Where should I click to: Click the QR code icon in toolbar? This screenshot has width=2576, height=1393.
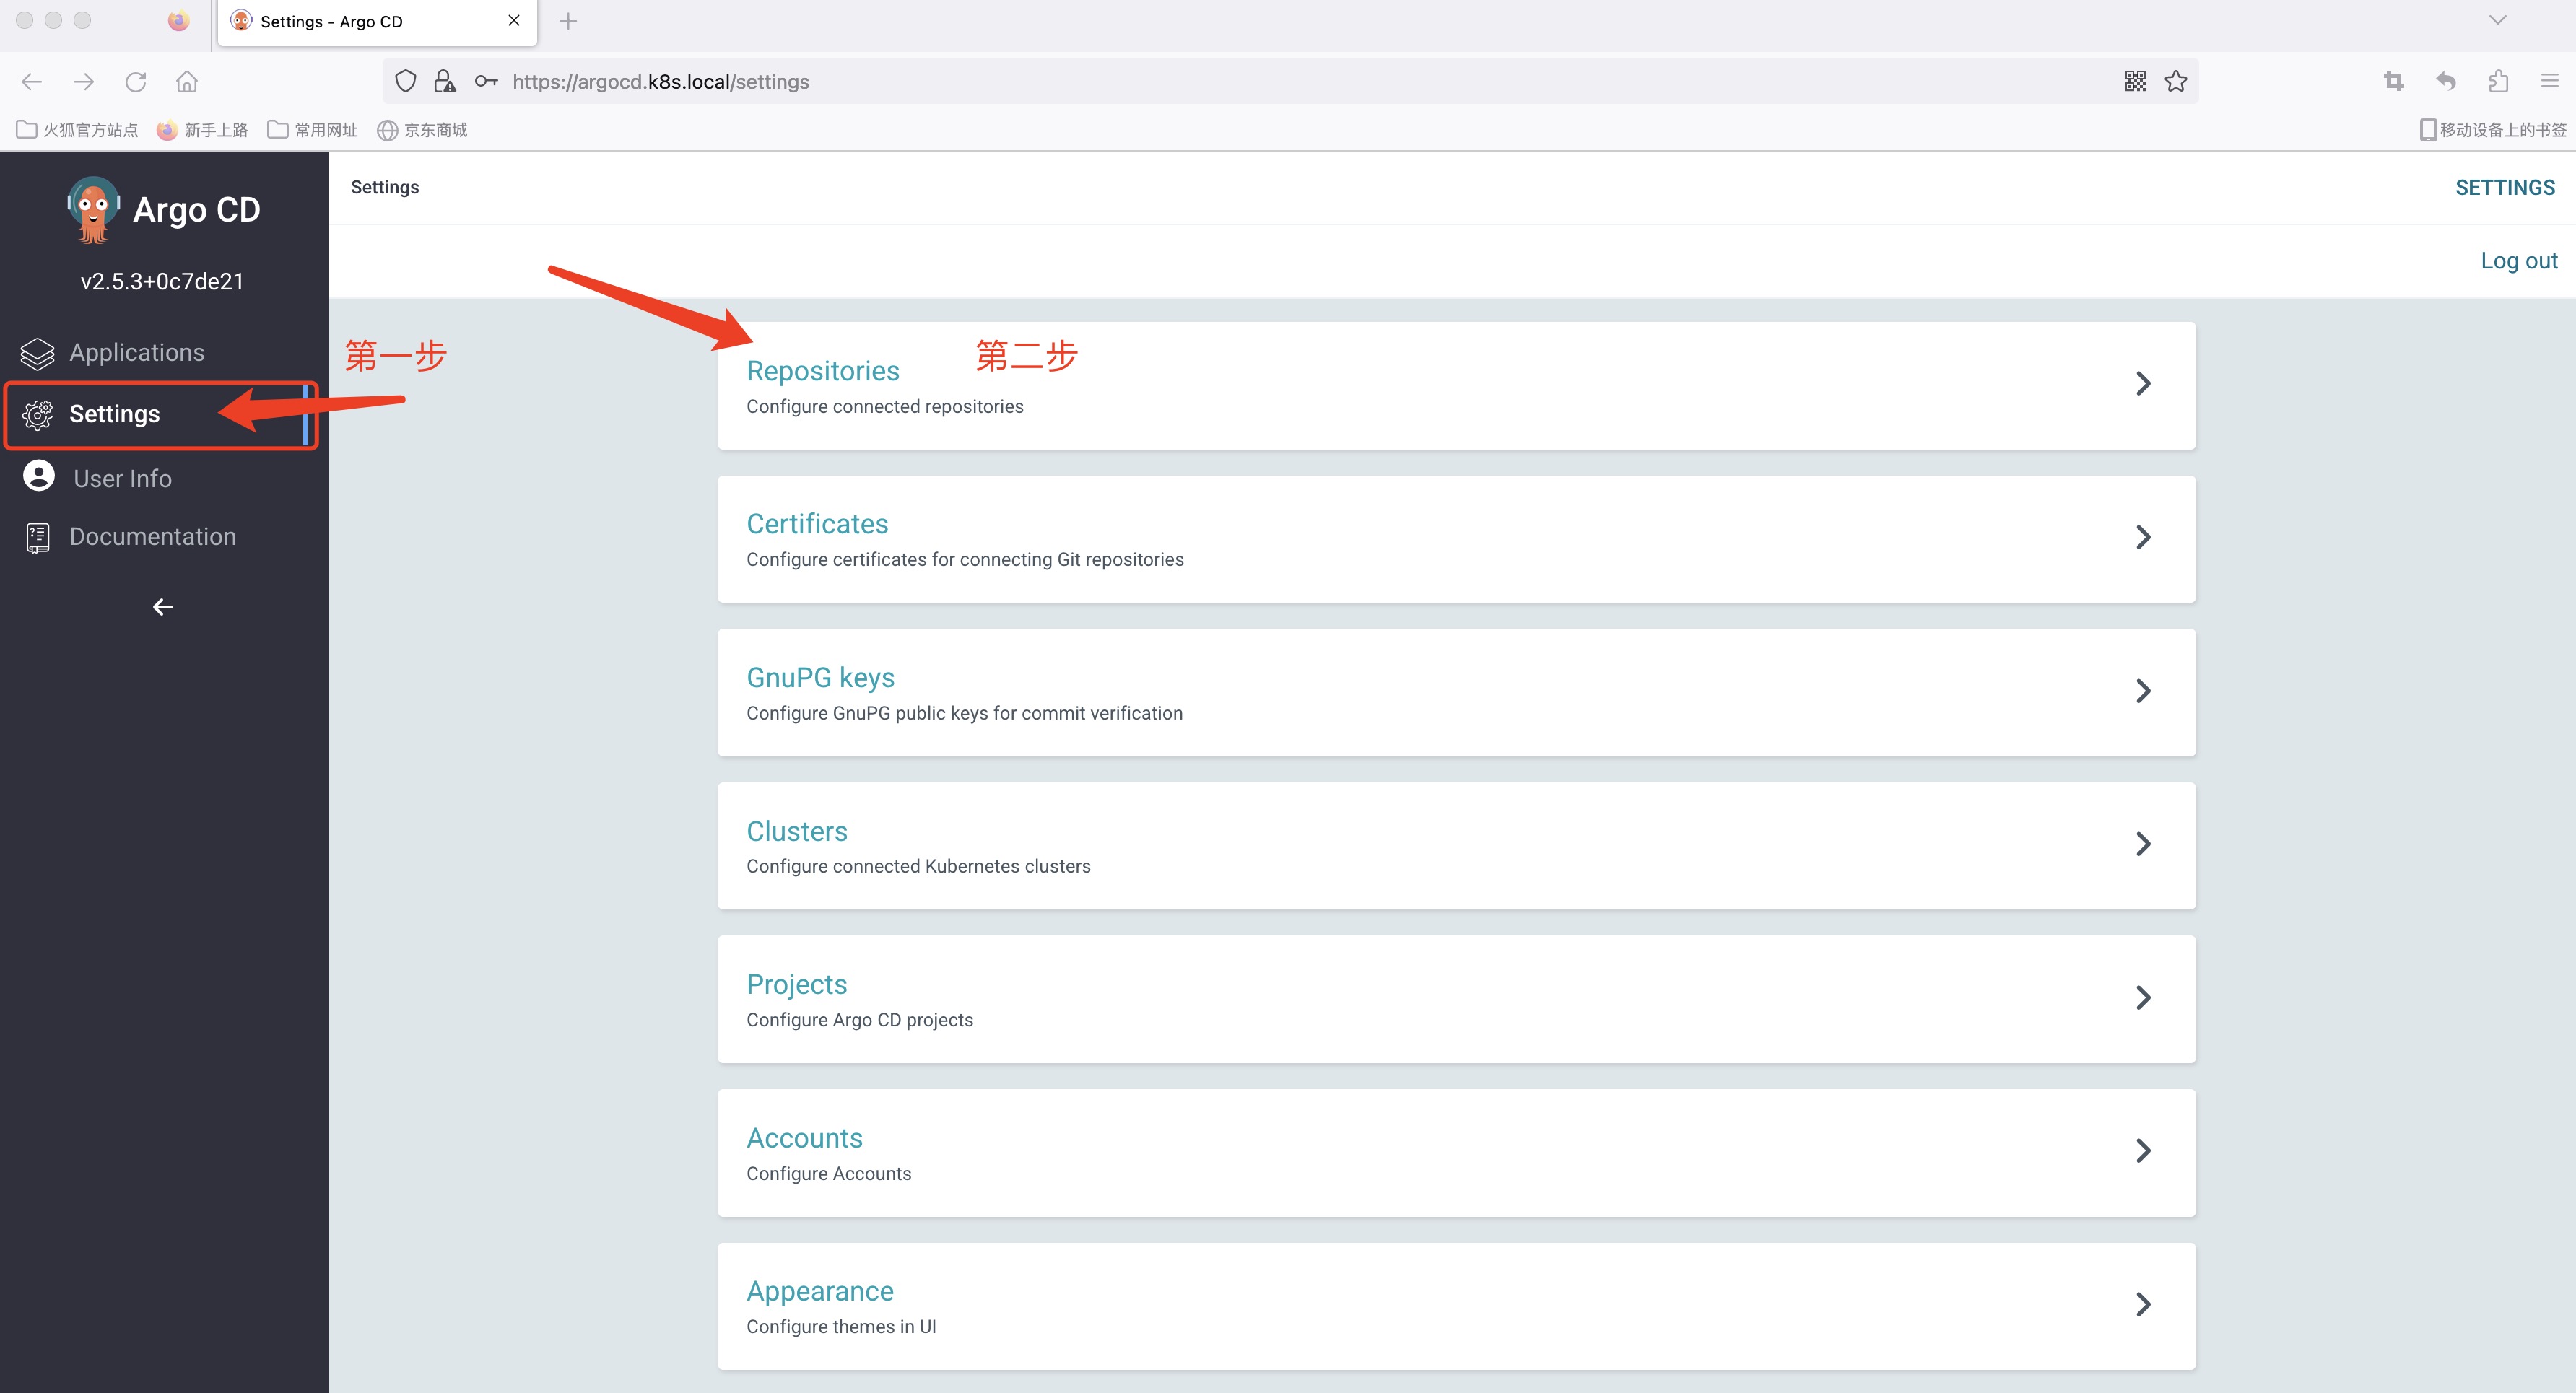coord(2133,81)
